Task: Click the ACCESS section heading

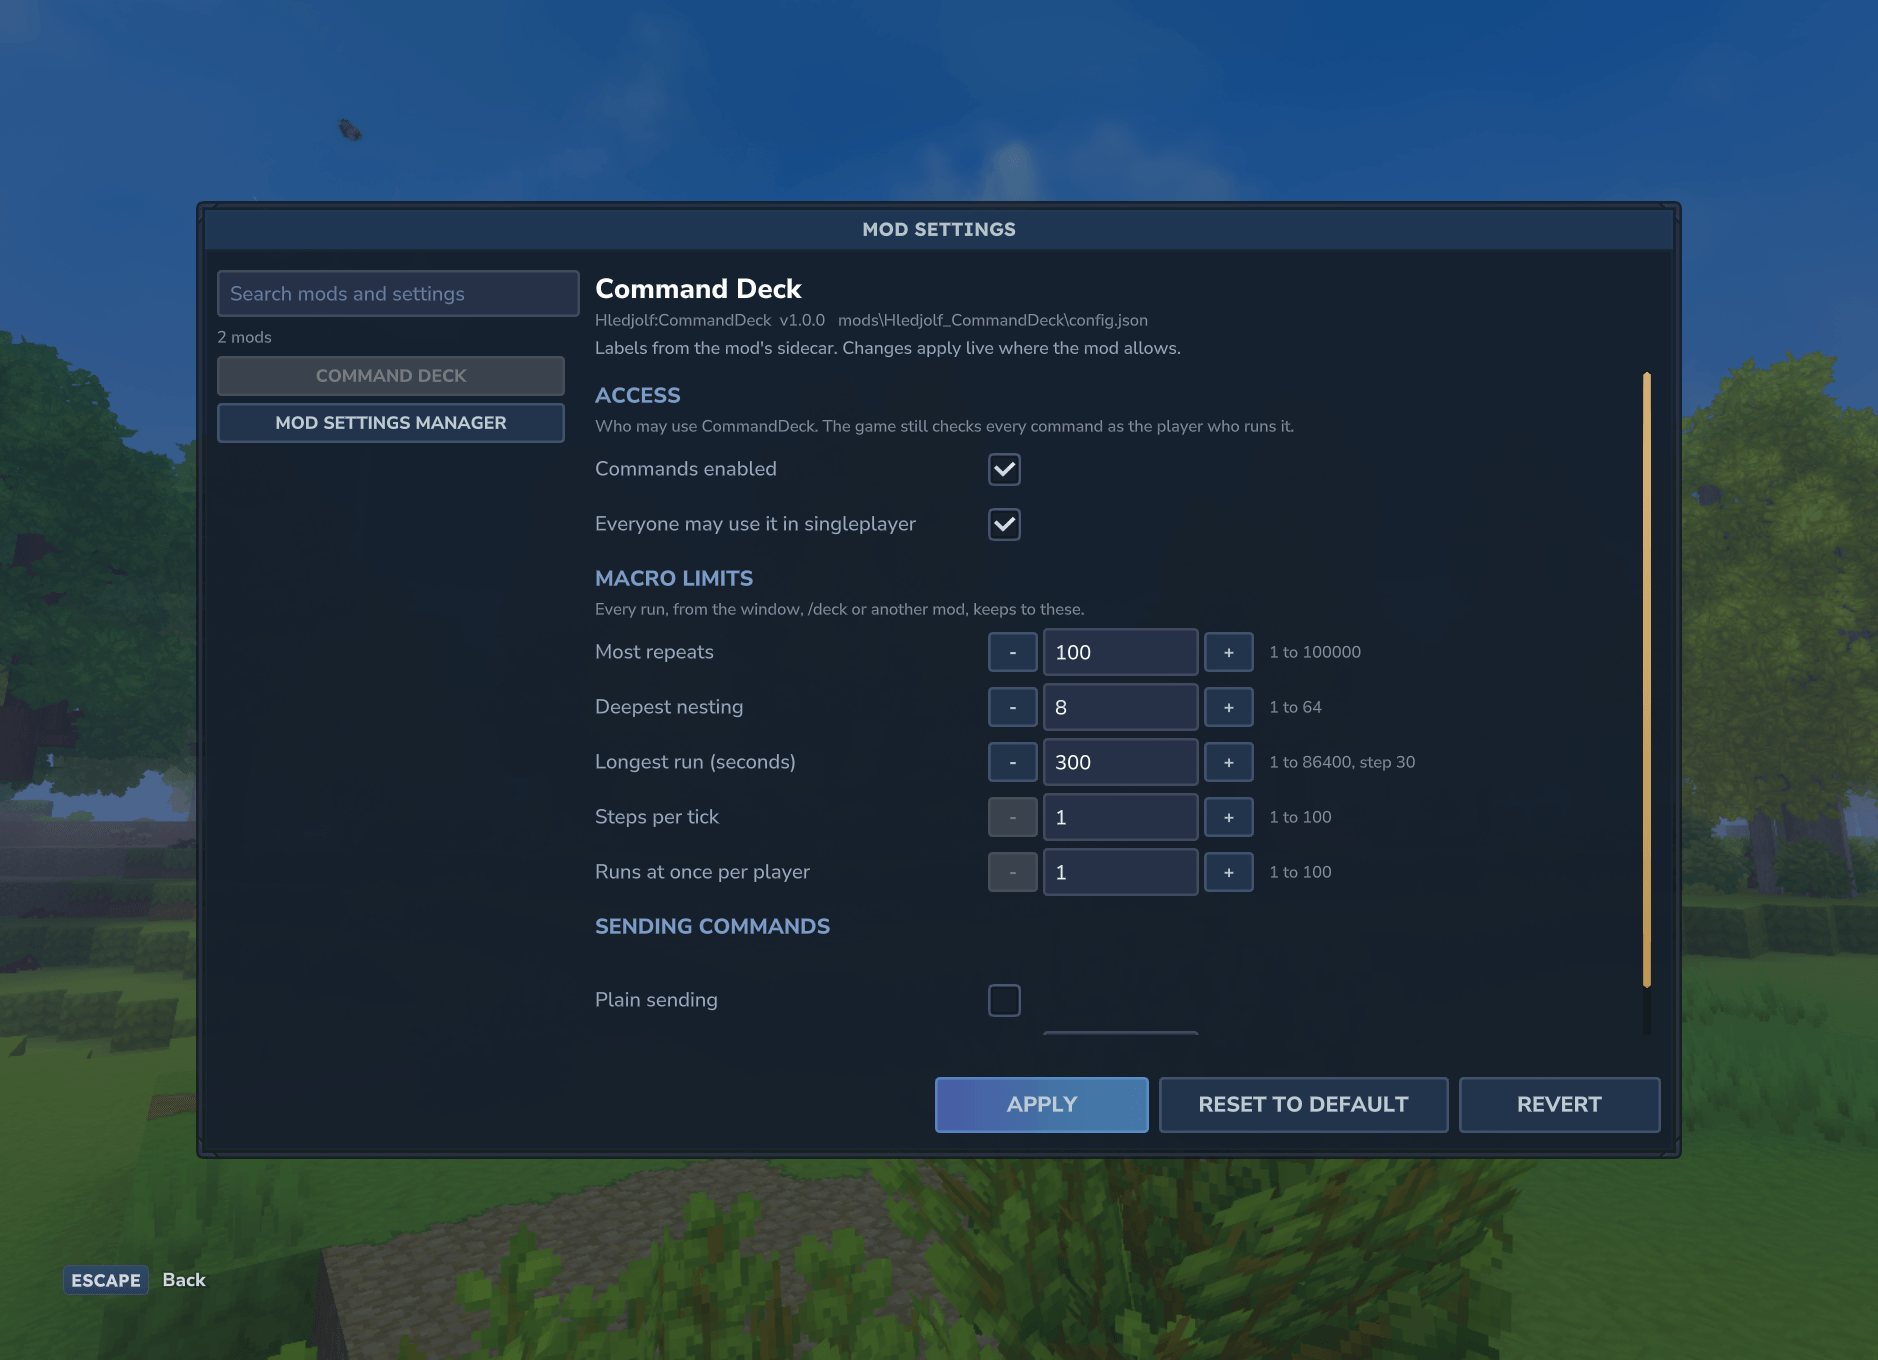Action: [x=638, y=395]
